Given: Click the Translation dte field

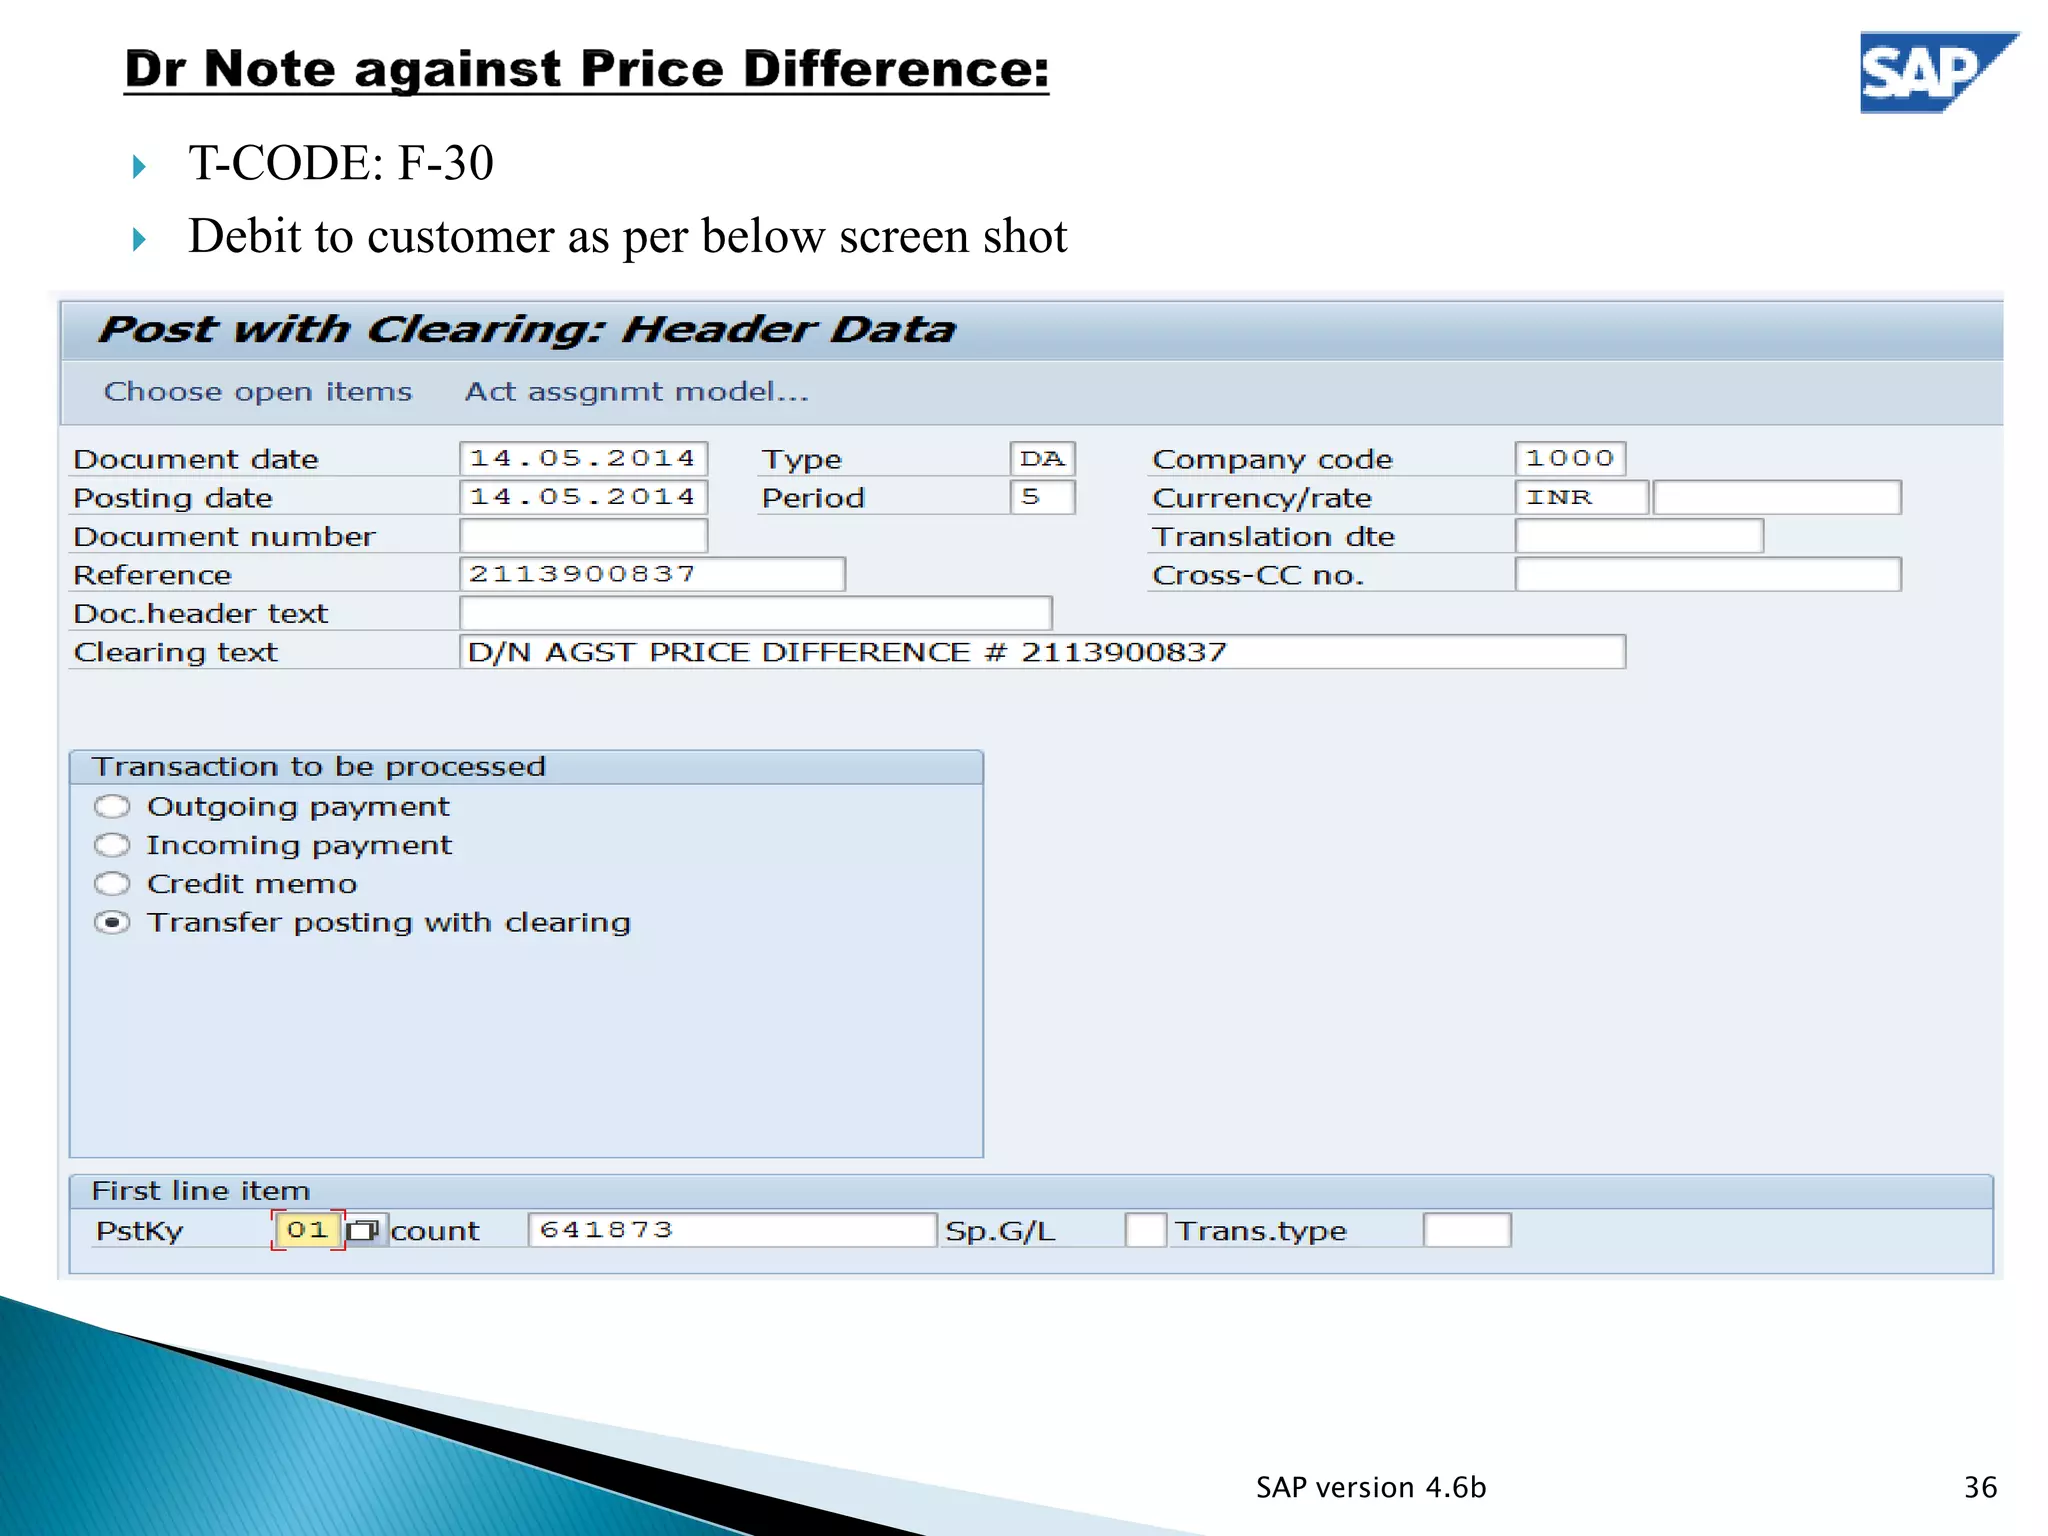Looking at the screenshot, I should click(x=1639, y=535).
